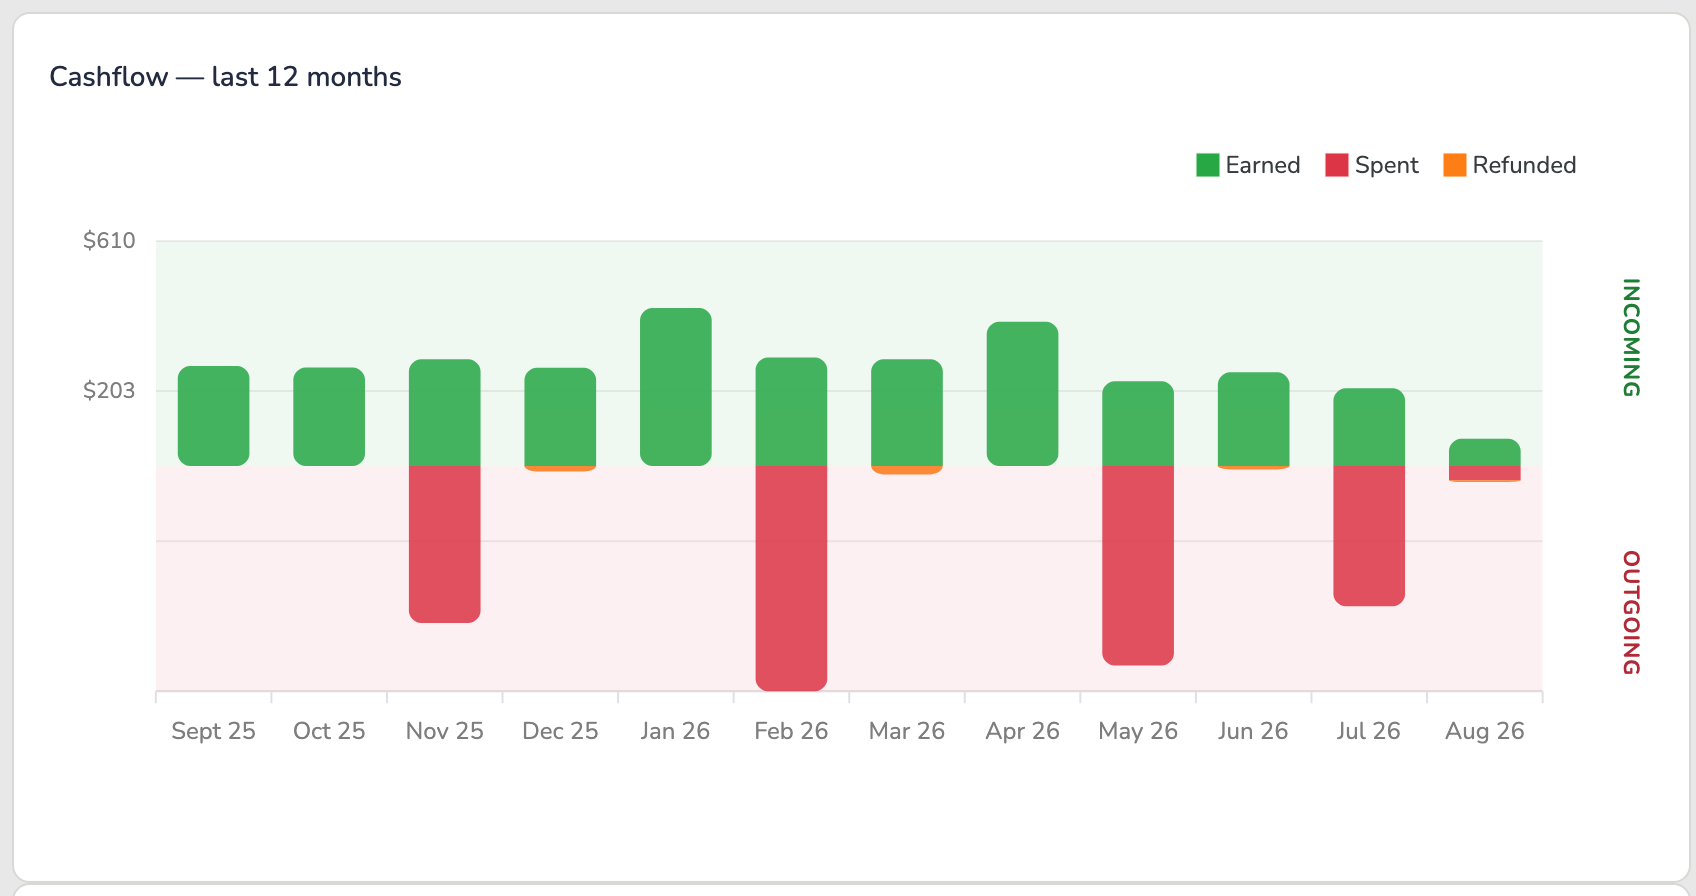Click the "Mar 26" axis label
The height and width of the screenshot is (896, 1696).
tap(907, 731)
